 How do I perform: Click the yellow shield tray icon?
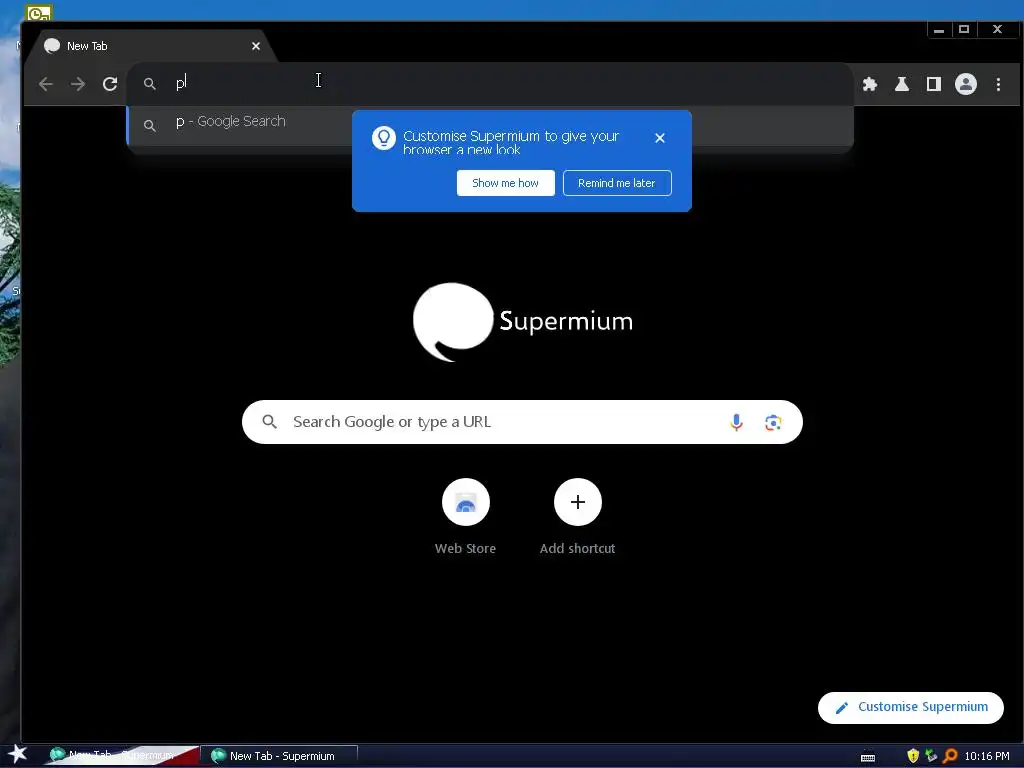(x=913, y=756)
